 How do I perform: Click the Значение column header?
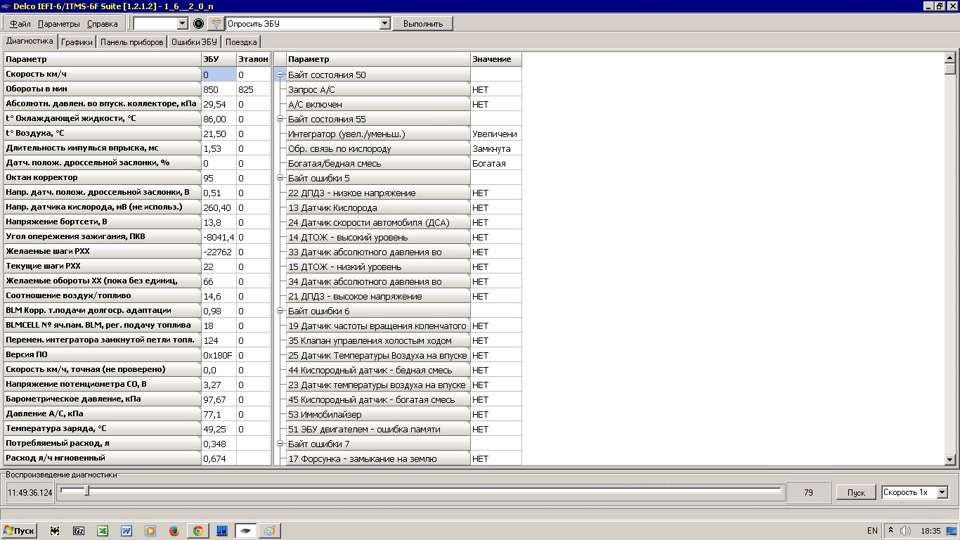click(496, 59)
